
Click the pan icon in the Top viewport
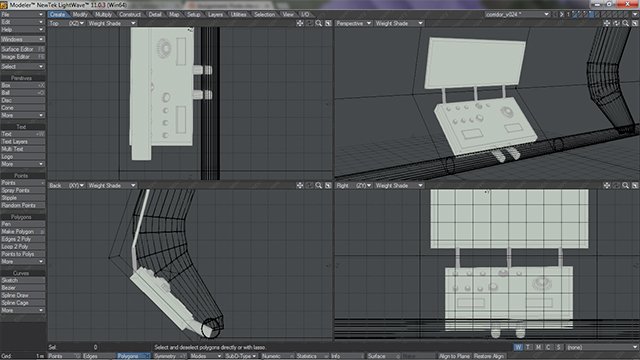point(300,23)
